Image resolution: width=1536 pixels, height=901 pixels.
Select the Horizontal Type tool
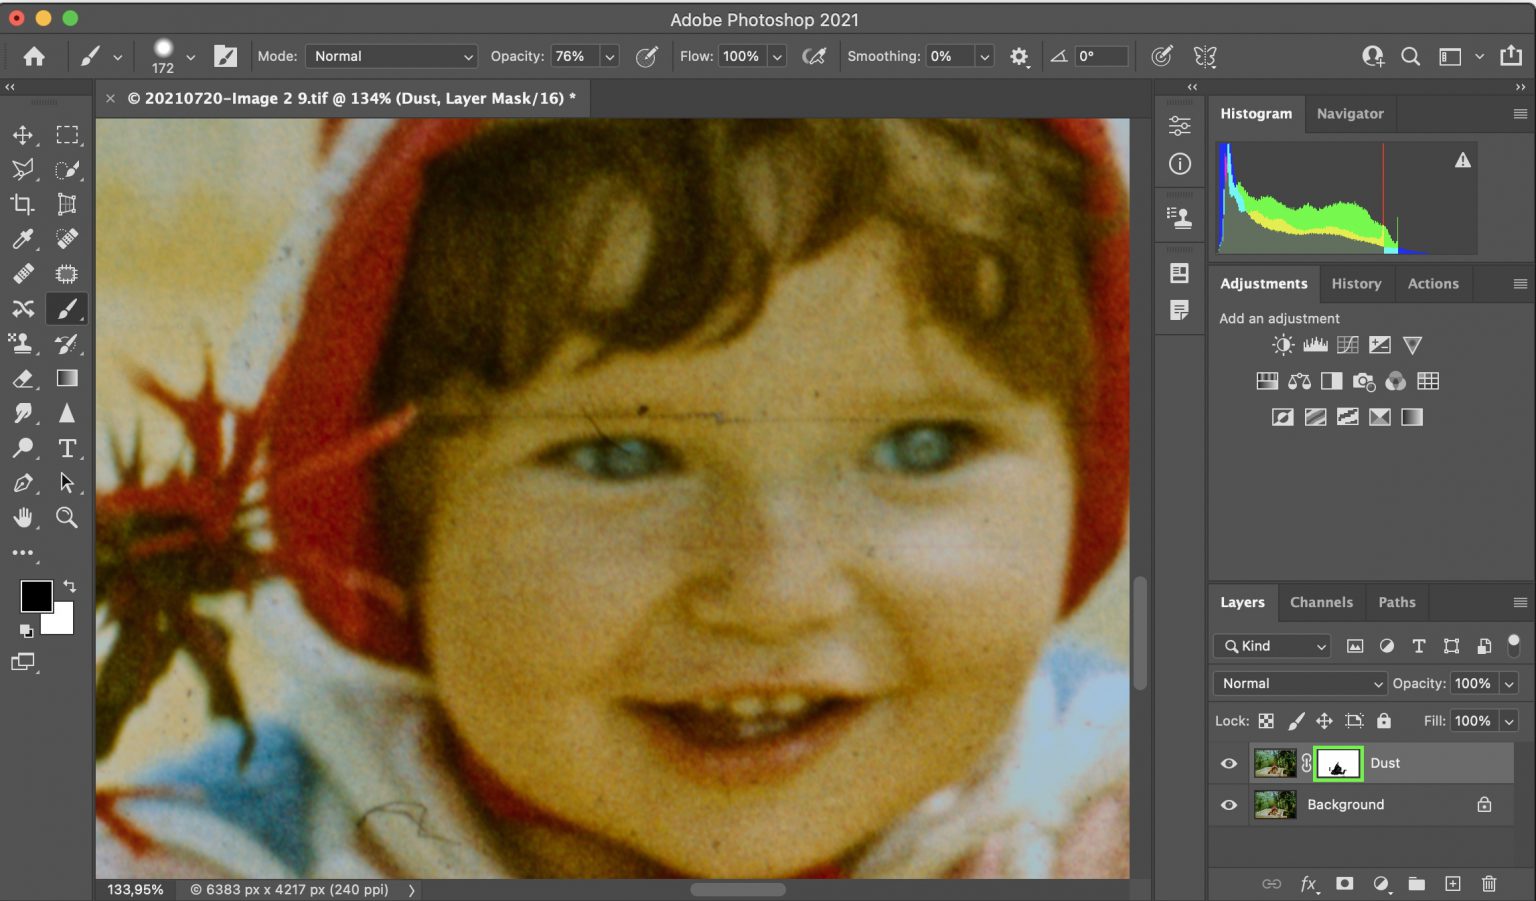pos(67,448)
